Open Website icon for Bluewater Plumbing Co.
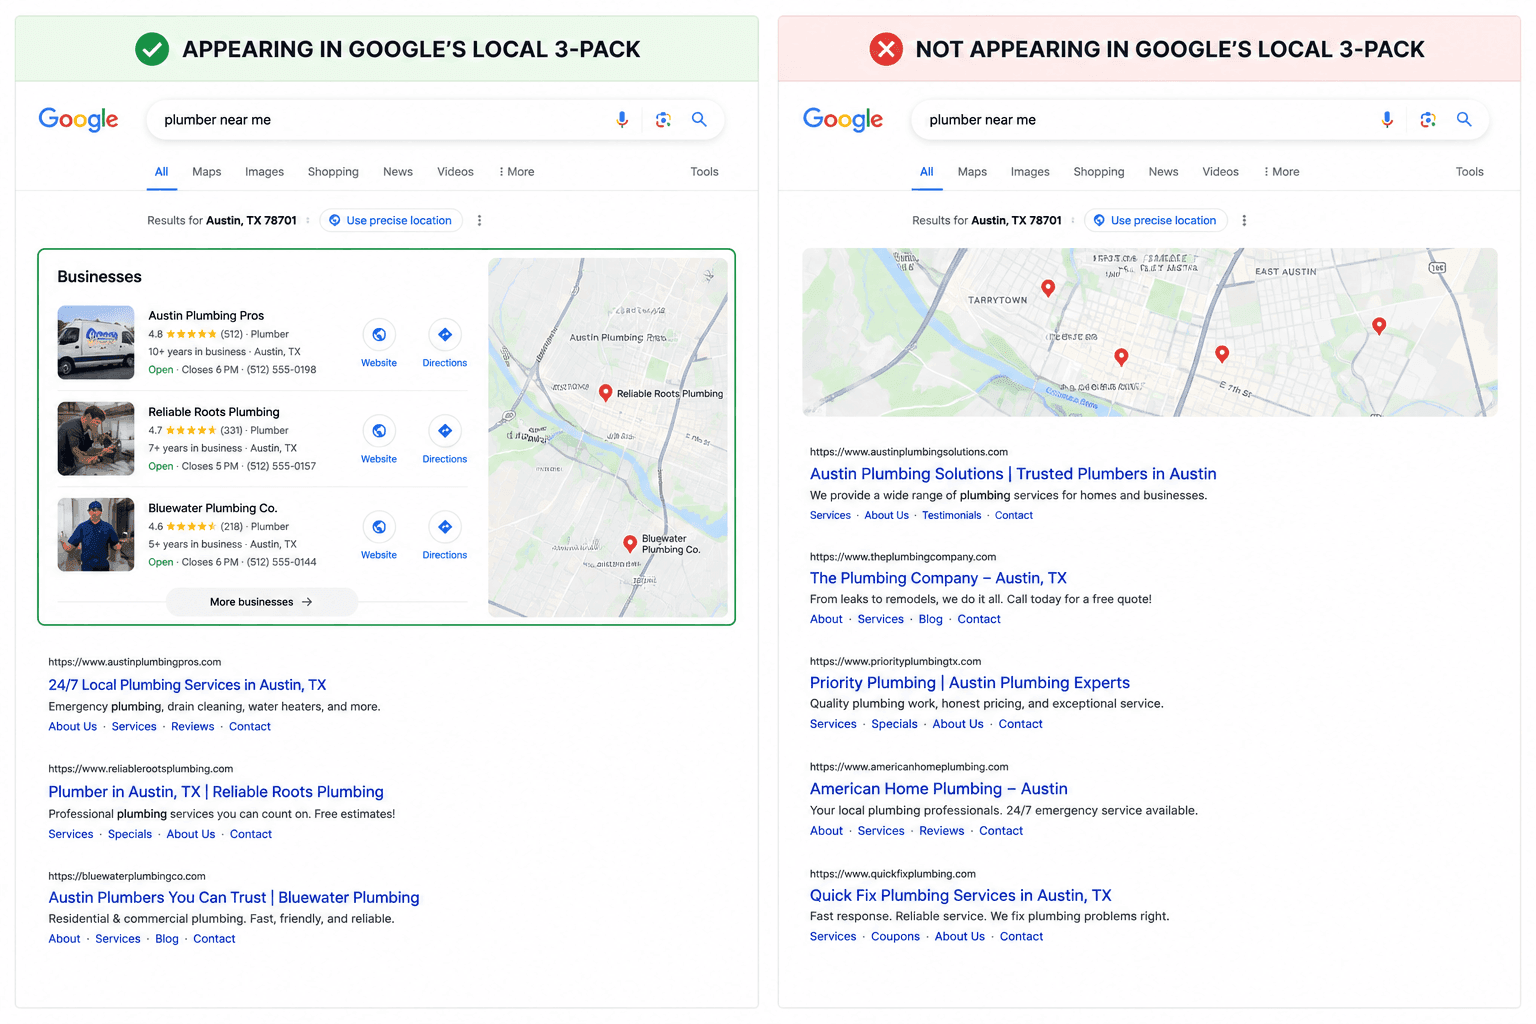 tap(379, 527)
